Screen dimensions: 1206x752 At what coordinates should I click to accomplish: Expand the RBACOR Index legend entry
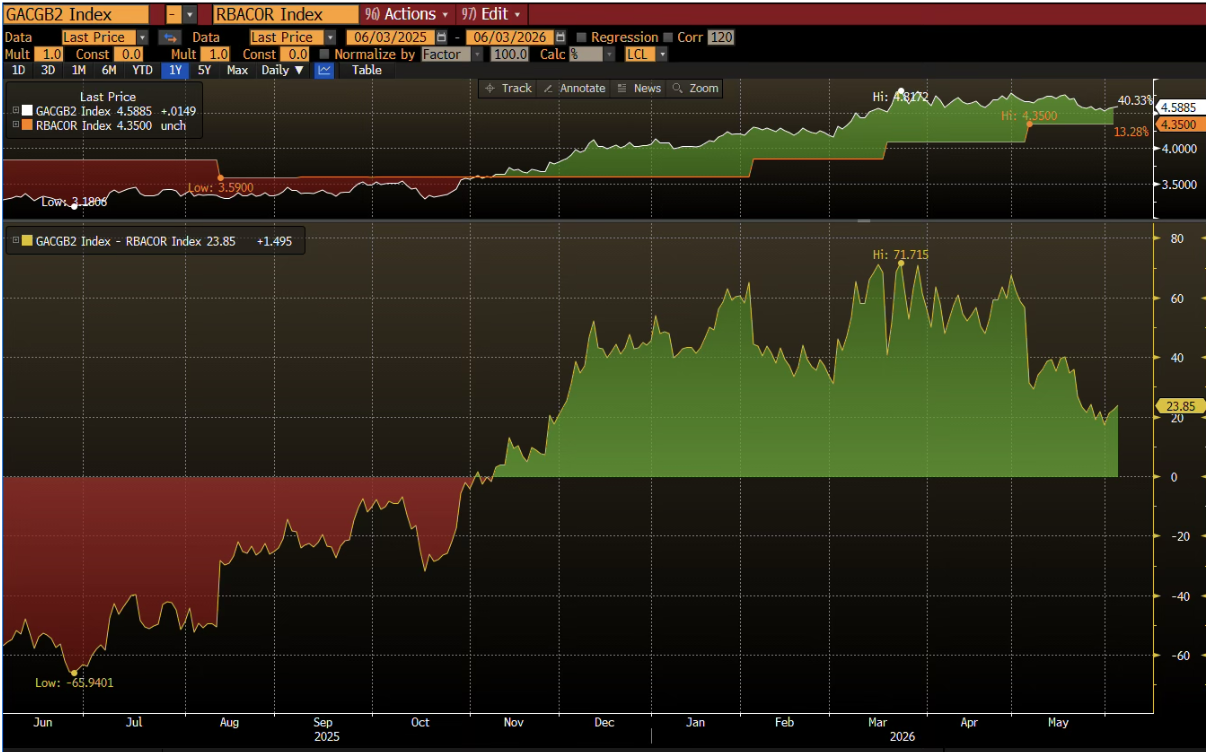coord(15,126)
